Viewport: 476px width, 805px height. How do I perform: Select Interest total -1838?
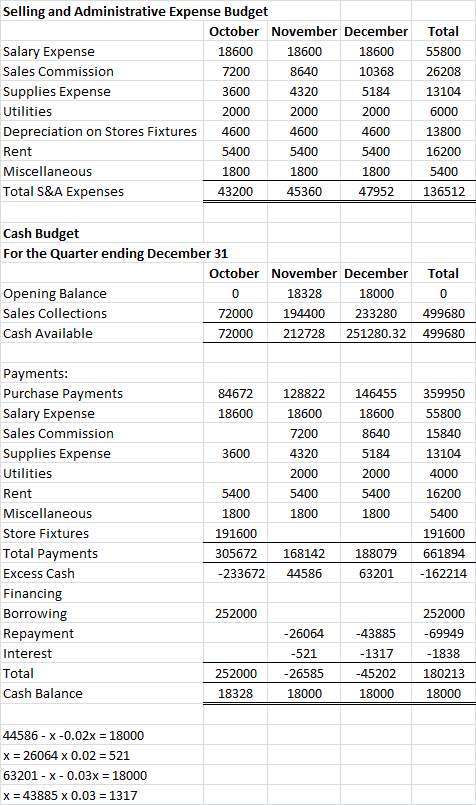[444, 654]
